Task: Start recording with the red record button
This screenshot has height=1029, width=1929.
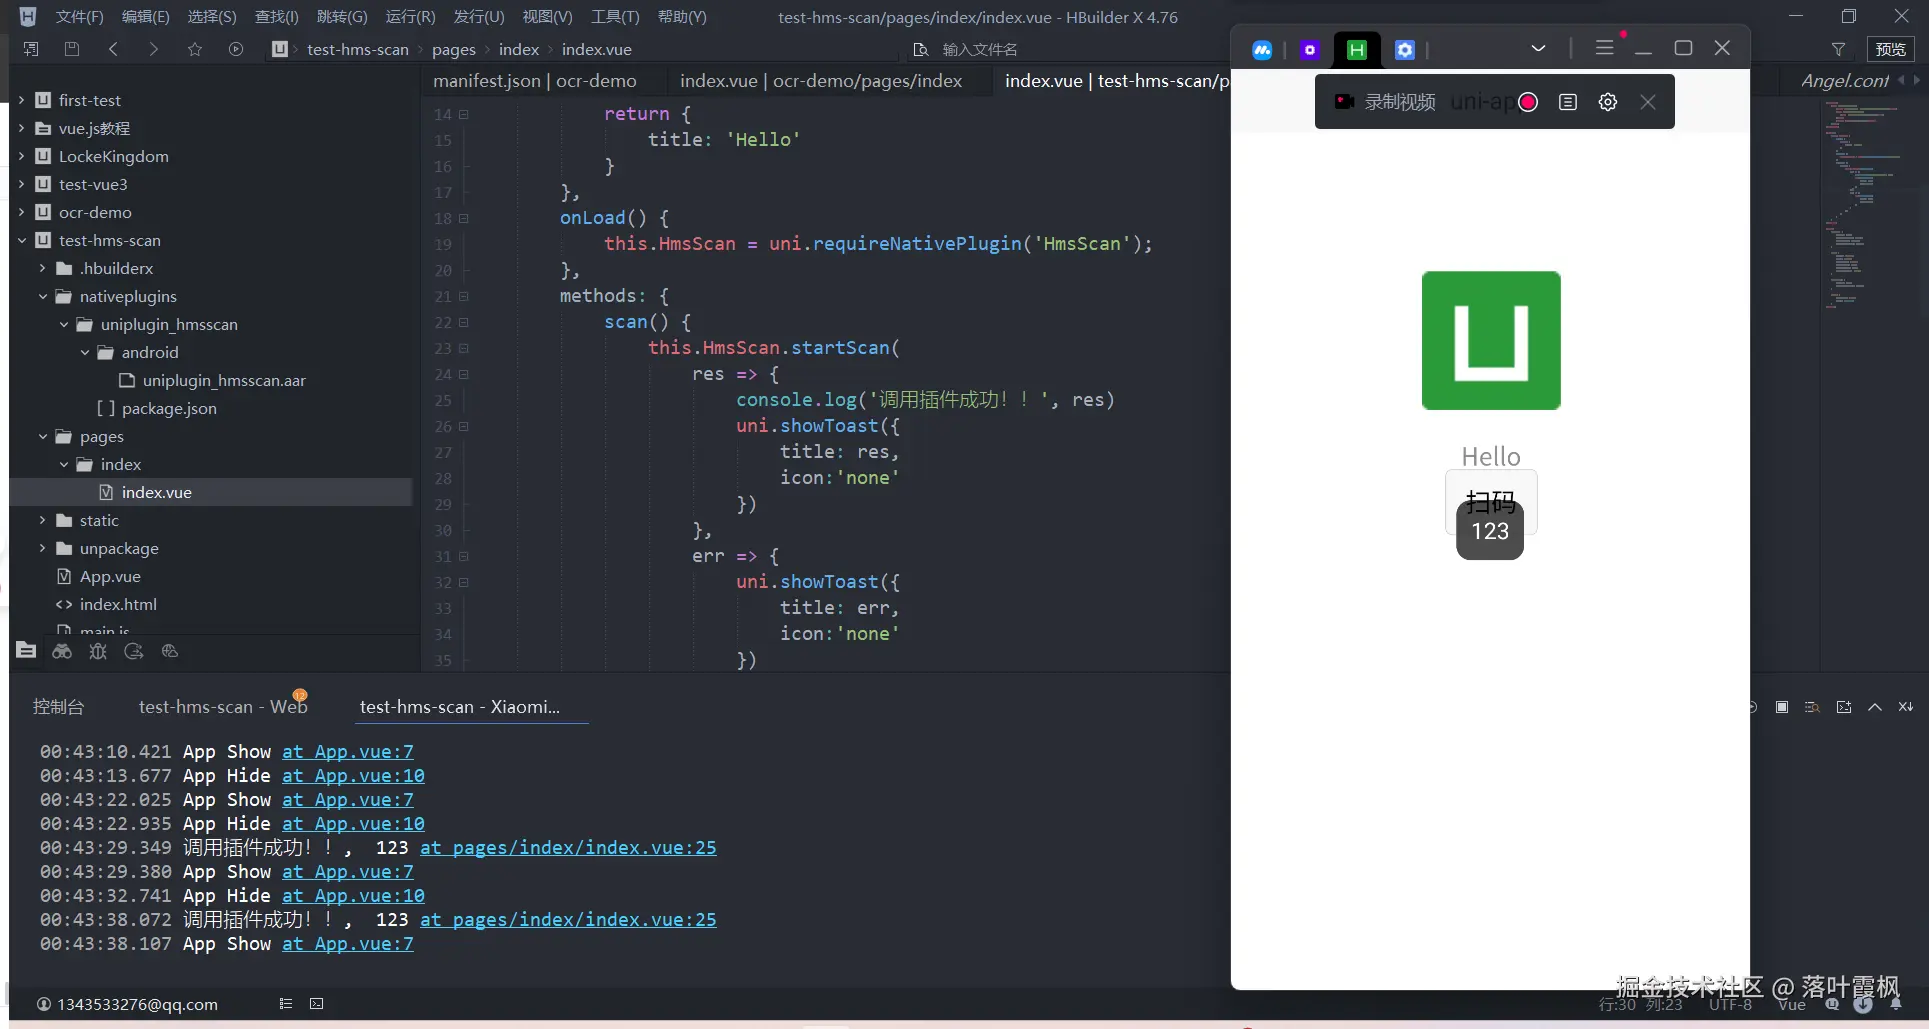Action: [x=1528, y=102]
